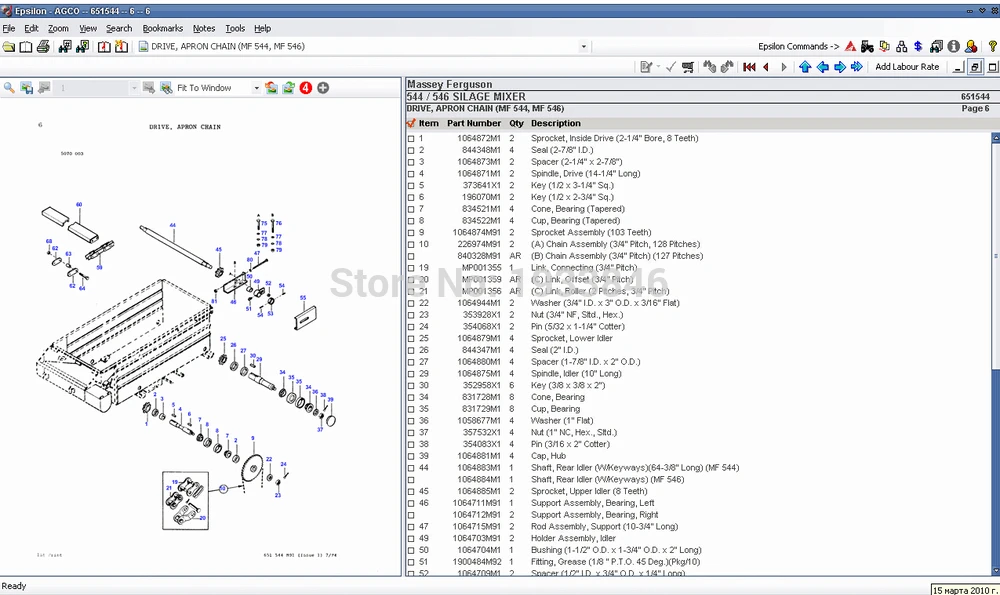Screen dimensions: 1000x595
Task: Open the Tools menu
Action: 235,28
